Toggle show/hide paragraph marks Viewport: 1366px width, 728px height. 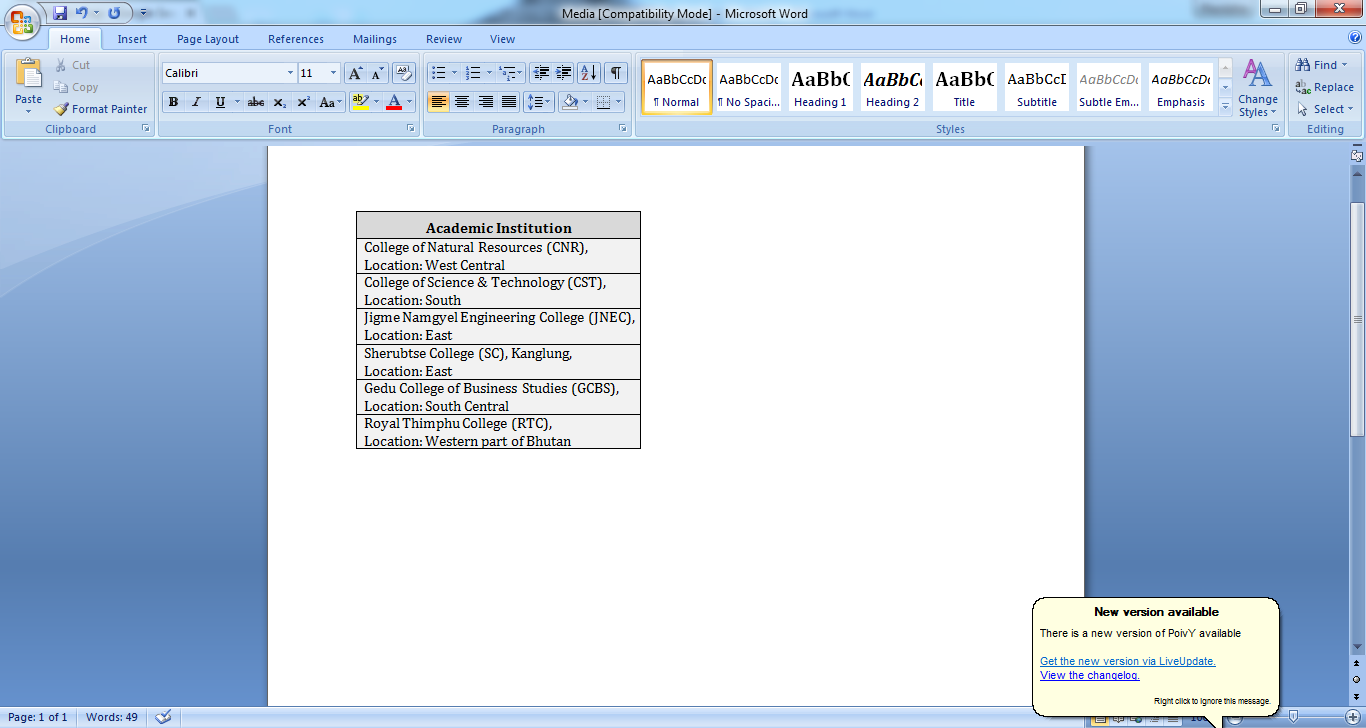click(x=616, y=73)
